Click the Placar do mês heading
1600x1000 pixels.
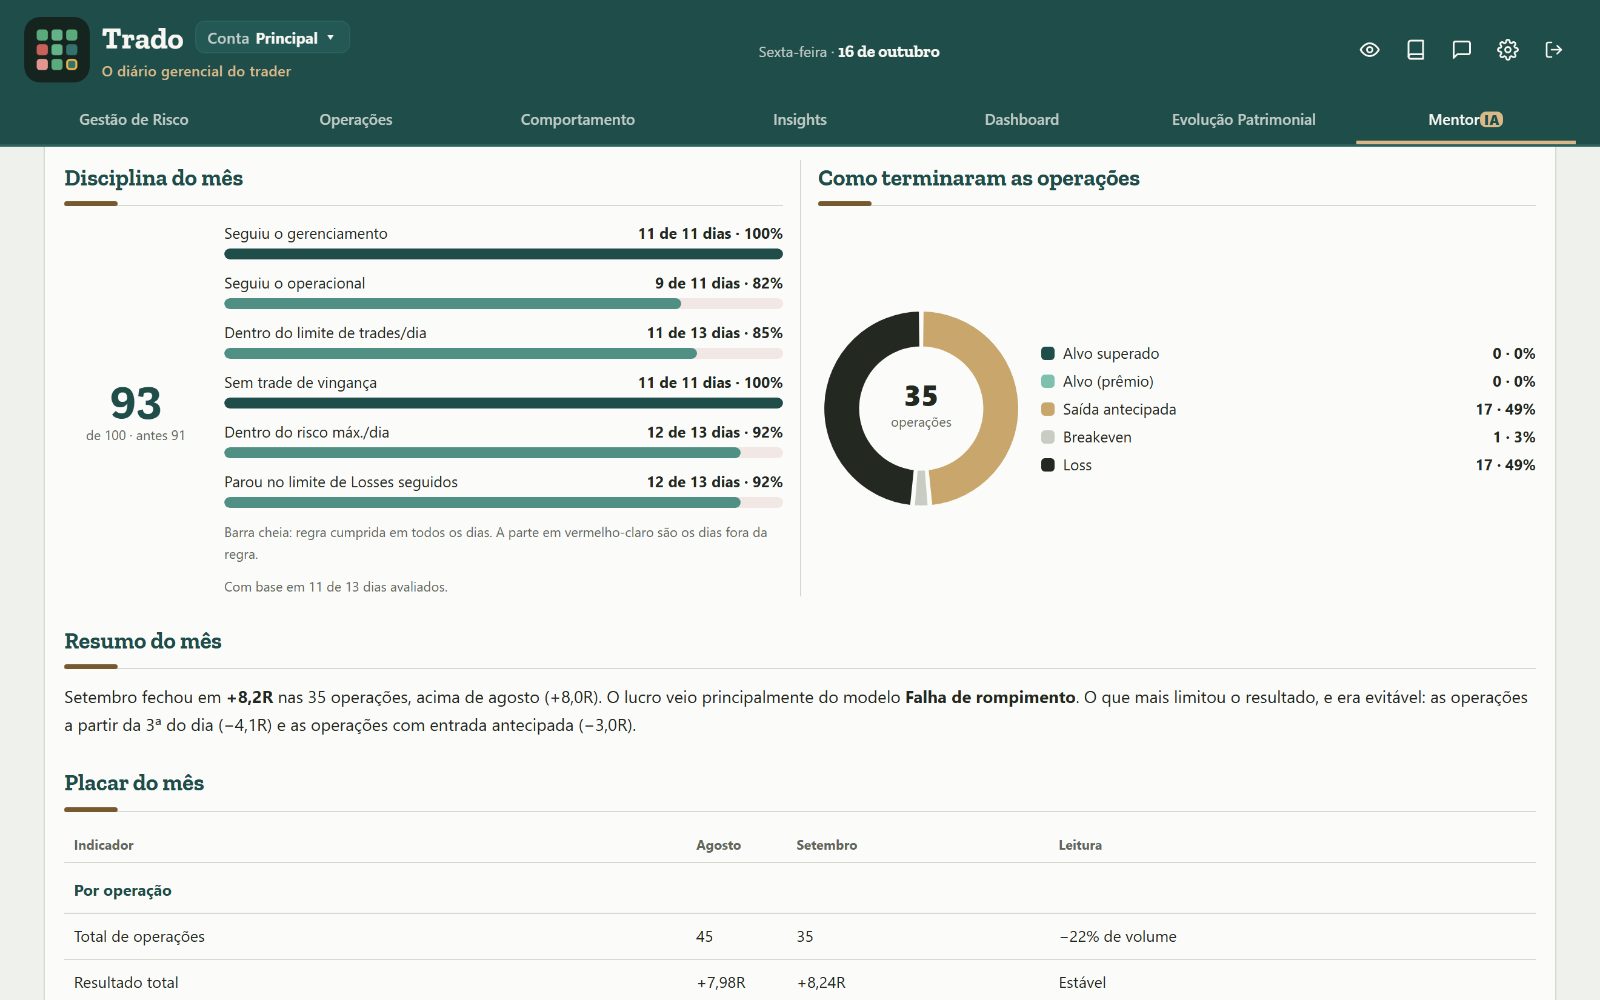[134, 783]
